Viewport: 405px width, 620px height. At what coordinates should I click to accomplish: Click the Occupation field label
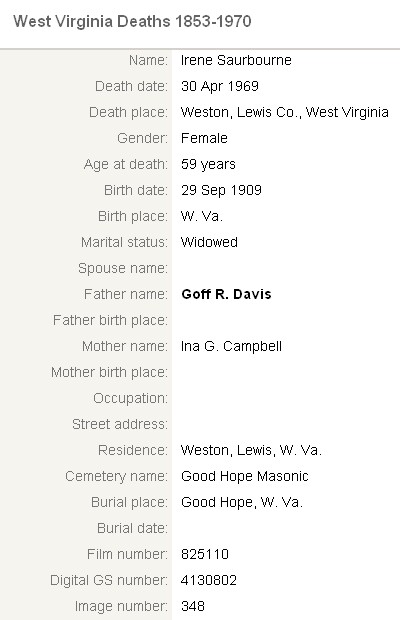click(x=130, y=399)
